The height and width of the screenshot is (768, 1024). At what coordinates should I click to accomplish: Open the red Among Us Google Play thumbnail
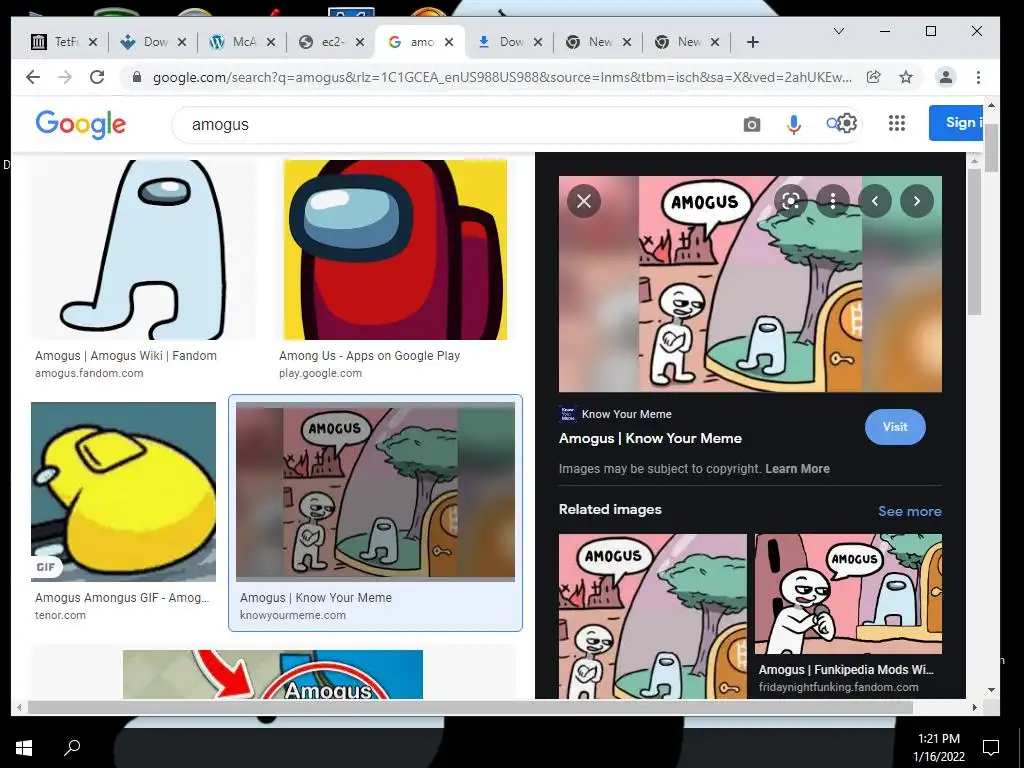(x=395, y=249)
